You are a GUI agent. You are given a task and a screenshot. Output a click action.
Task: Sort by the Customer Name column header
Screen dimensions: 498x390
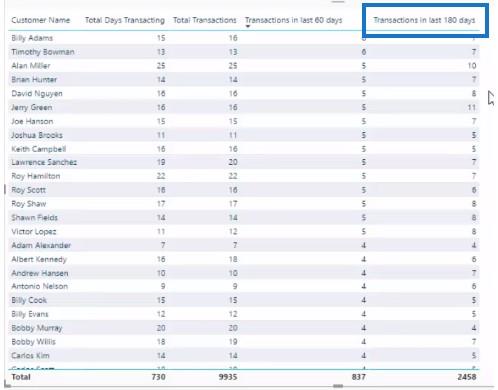(41, 20)
